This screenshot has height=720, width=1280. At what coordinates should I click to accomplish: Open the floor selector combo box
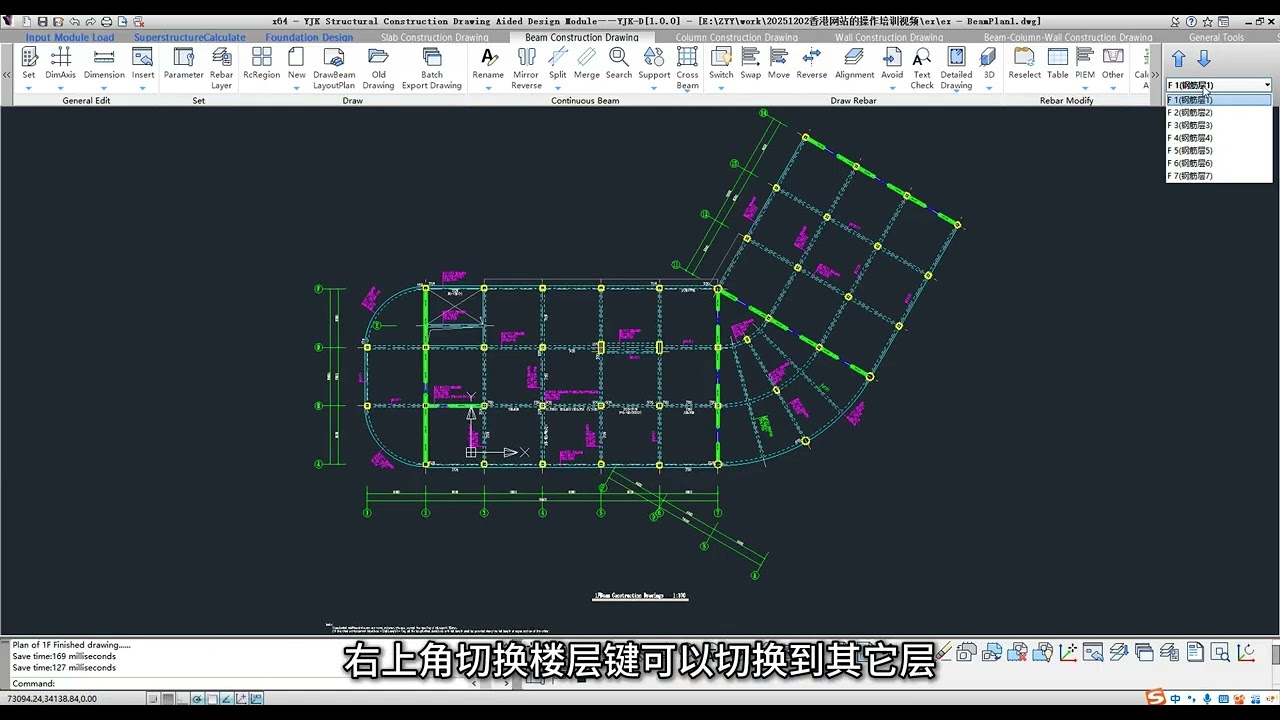(x=1219, y=85)
